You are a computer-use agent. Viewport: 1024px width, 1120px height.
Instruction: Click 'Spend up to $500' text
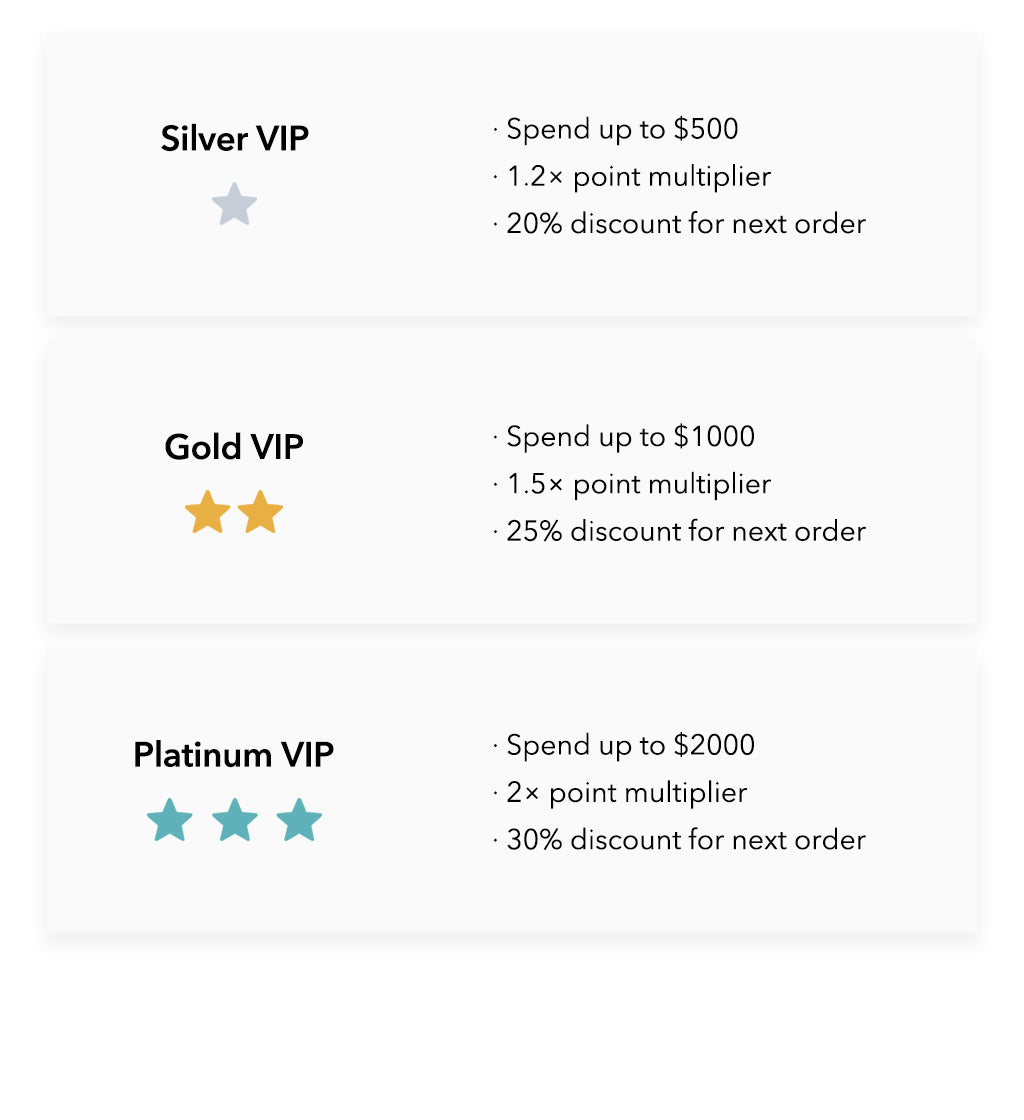622,129
